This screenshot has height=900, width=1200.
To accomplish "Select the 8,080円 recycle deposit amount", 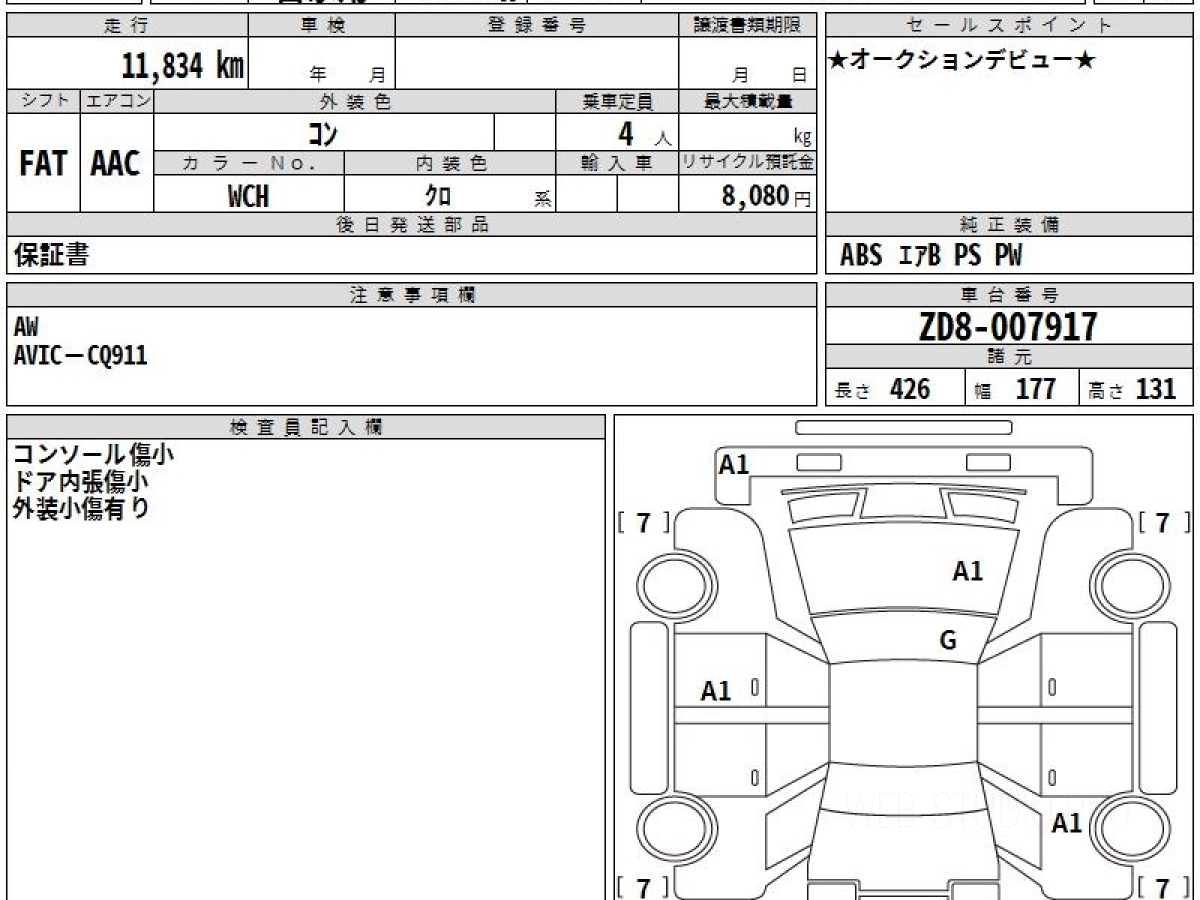I will coord(766,196).
